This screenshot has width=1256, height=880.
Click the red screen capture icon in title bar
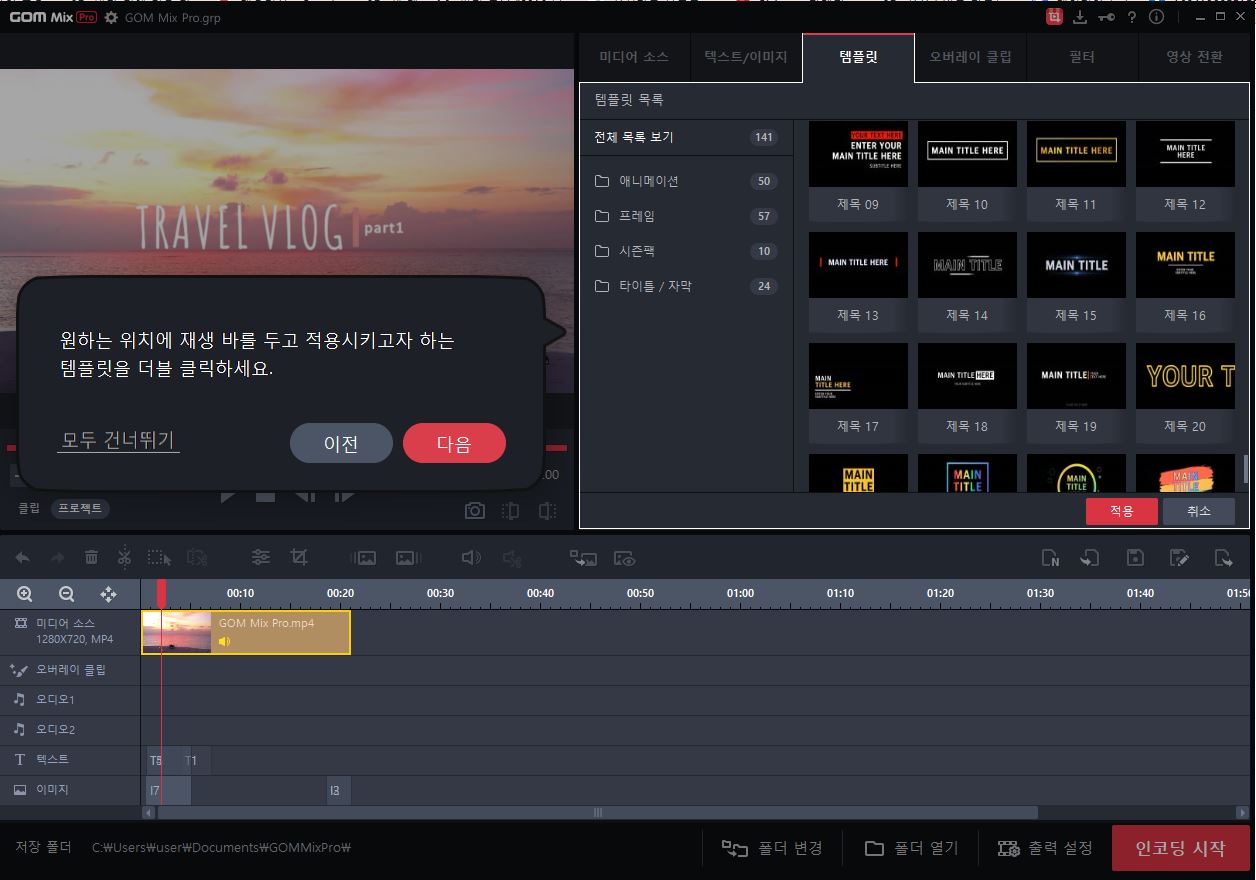(x=1054, y=17)
